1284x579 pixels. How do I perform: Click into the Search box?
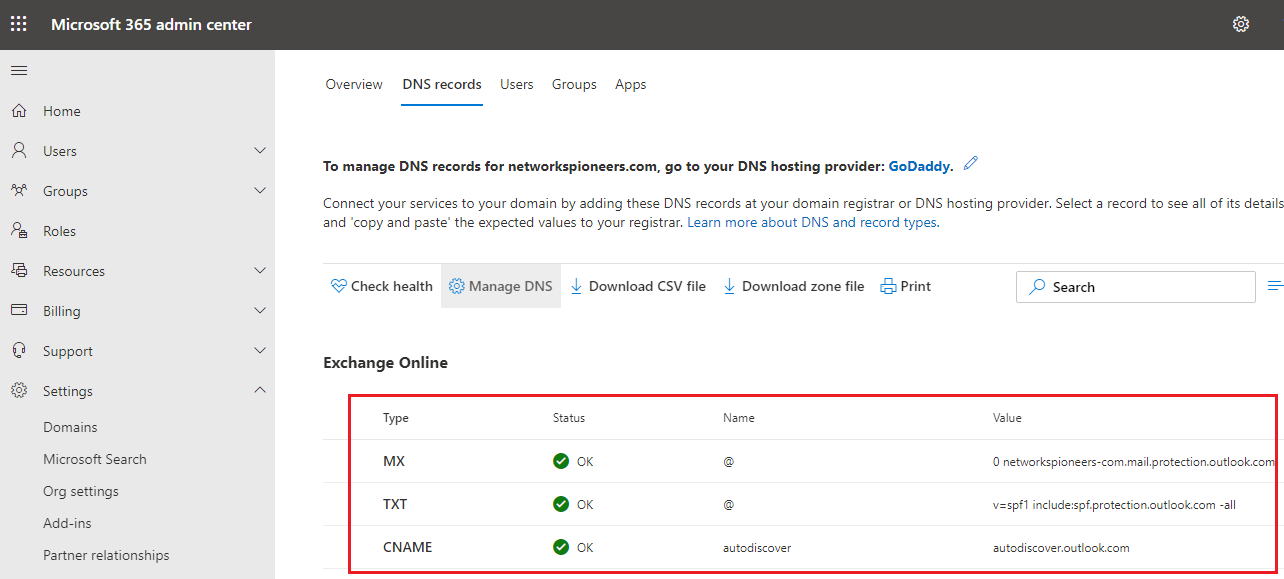(1136, 287)
